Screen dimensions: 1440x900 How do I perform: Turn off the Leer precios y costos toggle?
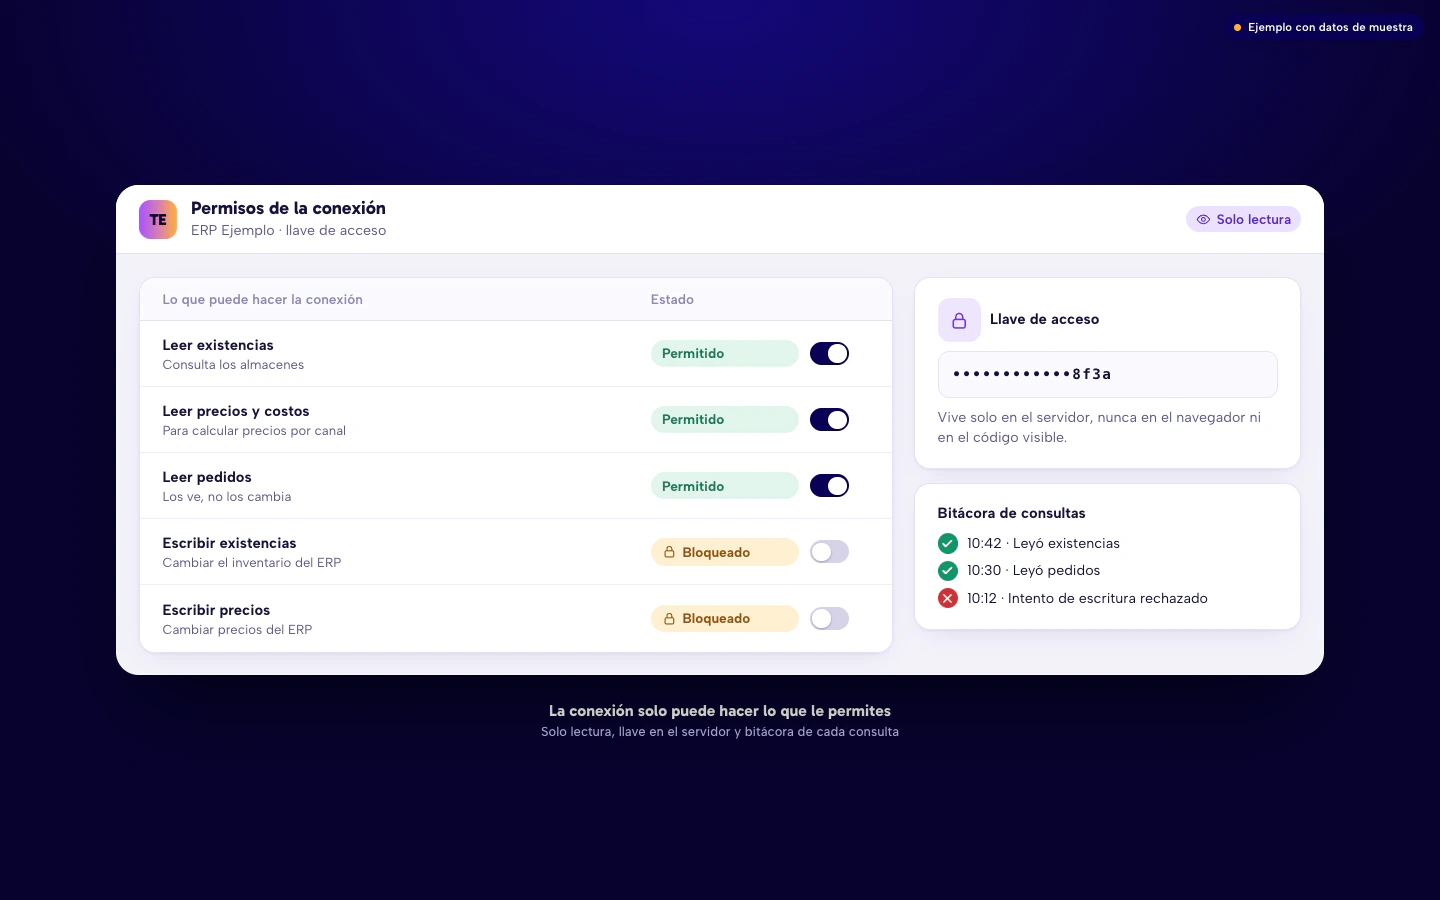tap(829, 419)
